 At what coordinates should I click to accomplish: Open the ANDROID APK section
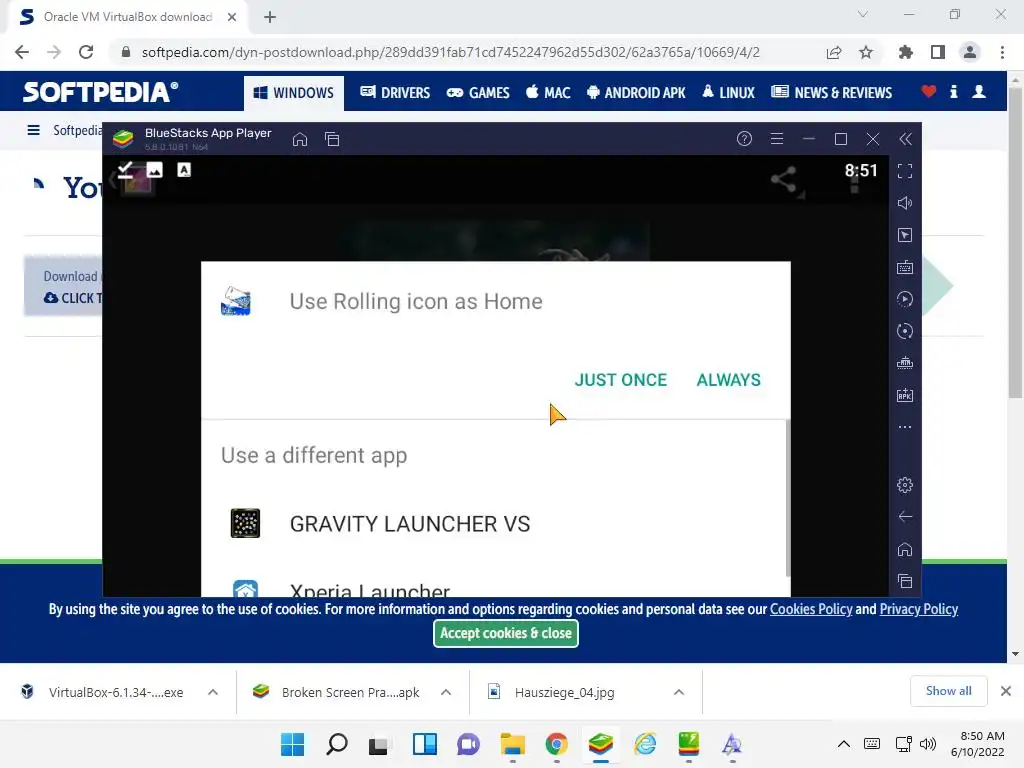[x=636, y=93]
